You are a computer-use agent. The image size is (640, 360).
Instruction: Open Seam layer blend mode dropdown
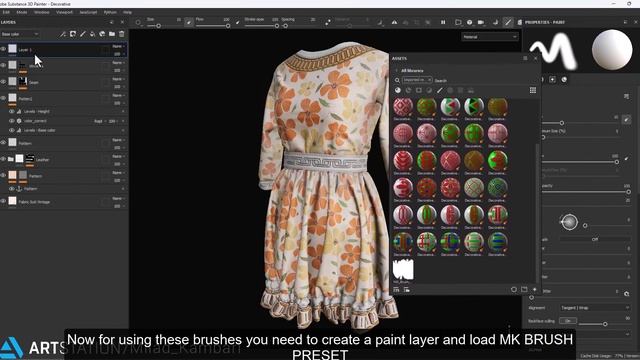click(x=118, y=79)
